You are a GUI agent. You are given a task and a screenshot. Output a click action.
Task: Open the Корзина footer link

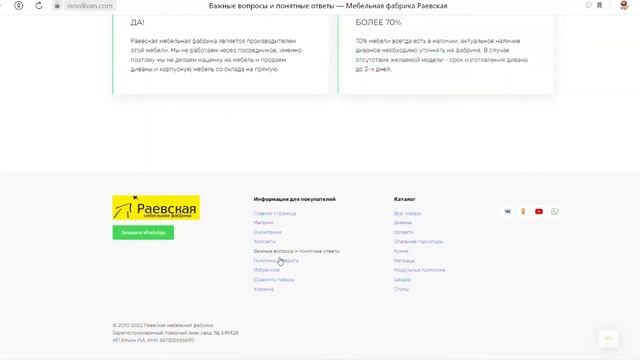click(x=263, y=289)
